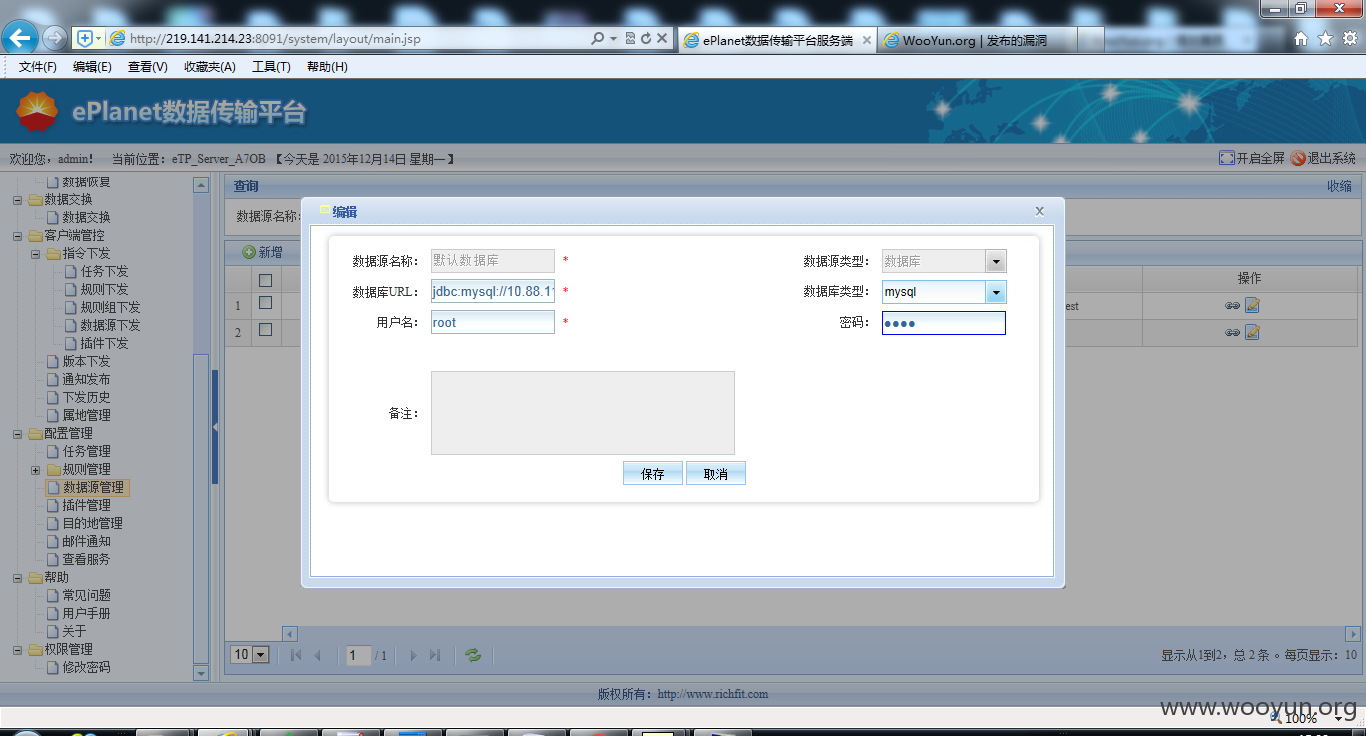The width and height of the screenshot is (1366, 736).
Task: Click the browser refresh icon in address bar
Action: tap(646, 39)
